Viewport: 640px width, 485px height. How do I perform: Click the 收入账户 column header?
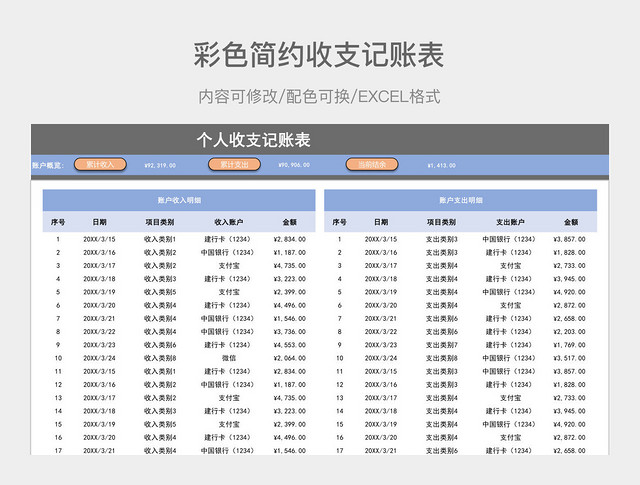229,222
